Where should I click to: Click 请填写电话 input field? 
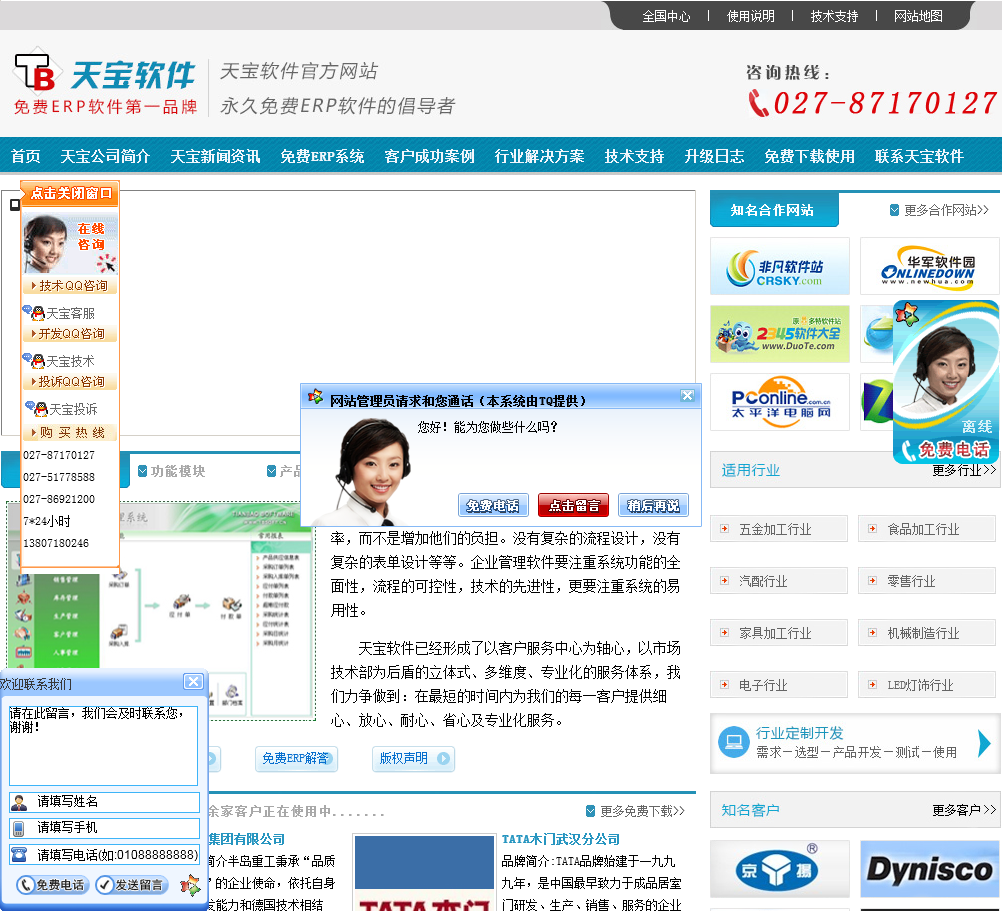tap(105, 855)
